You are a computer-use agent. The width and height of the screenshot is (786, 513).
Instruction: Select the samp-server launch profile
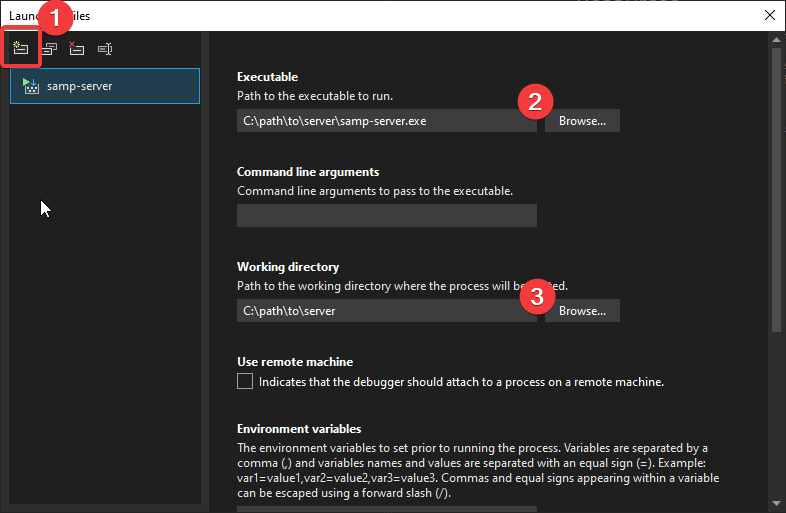pos(105,86)
